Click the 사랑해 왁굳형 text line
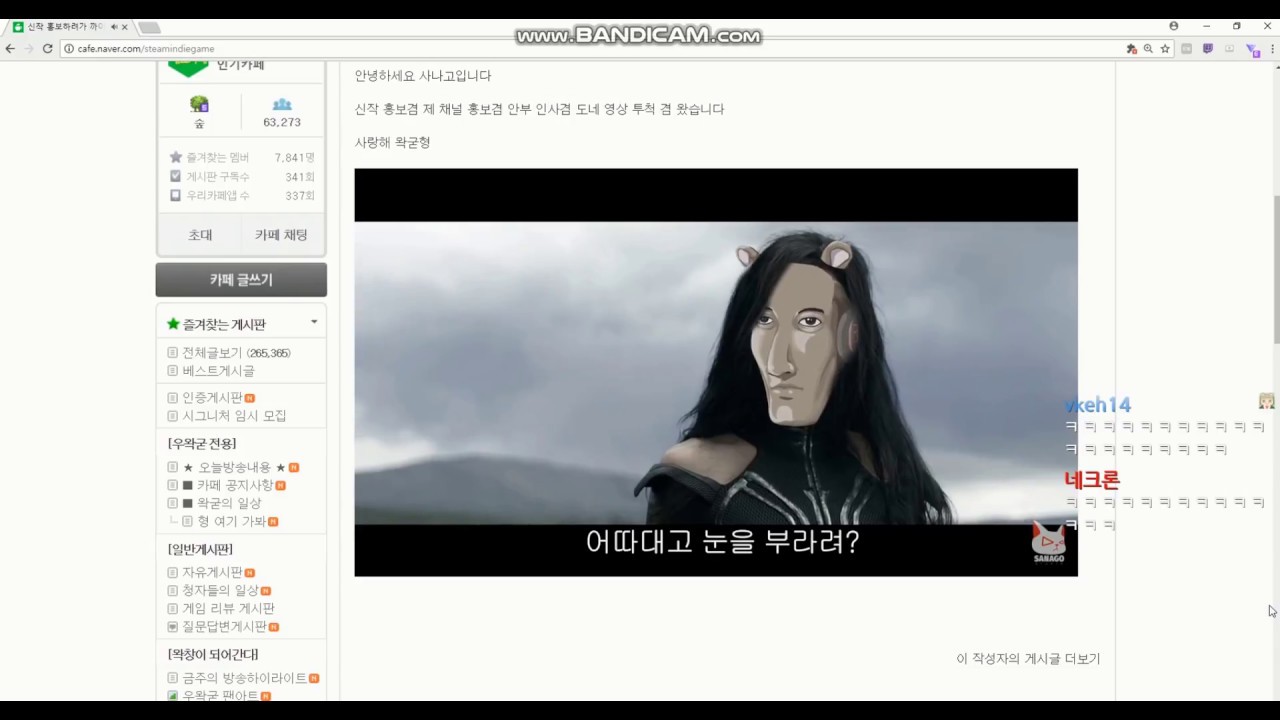The image size is (1280, 720). click(x=392, y=143)
